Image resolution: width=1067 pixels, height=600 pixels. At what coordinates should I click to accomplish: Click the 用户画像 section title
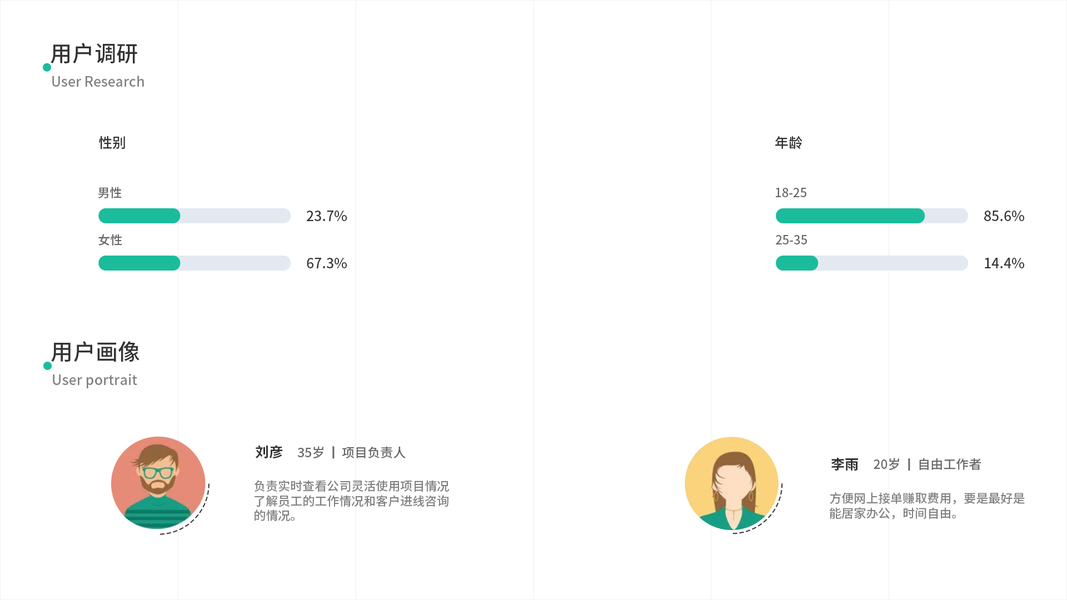pyautogui.click(x=96, y=352)
